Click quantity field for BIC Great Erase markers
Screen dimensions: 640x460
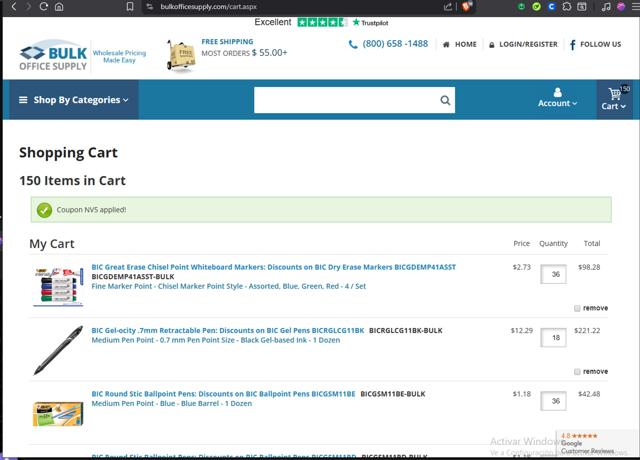click(x=553, y=274)
